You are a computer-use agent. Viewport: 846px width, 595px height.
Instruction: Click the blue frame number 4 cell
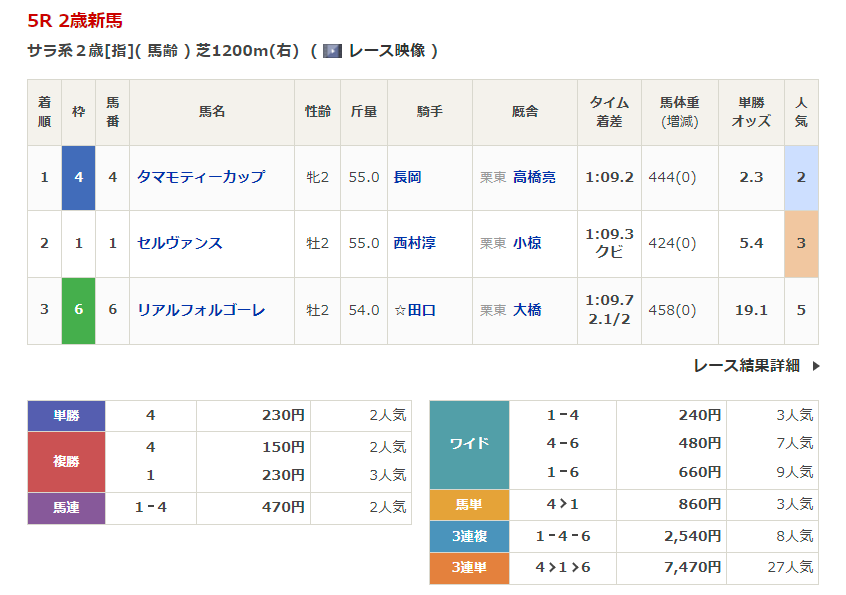(78, 177)
